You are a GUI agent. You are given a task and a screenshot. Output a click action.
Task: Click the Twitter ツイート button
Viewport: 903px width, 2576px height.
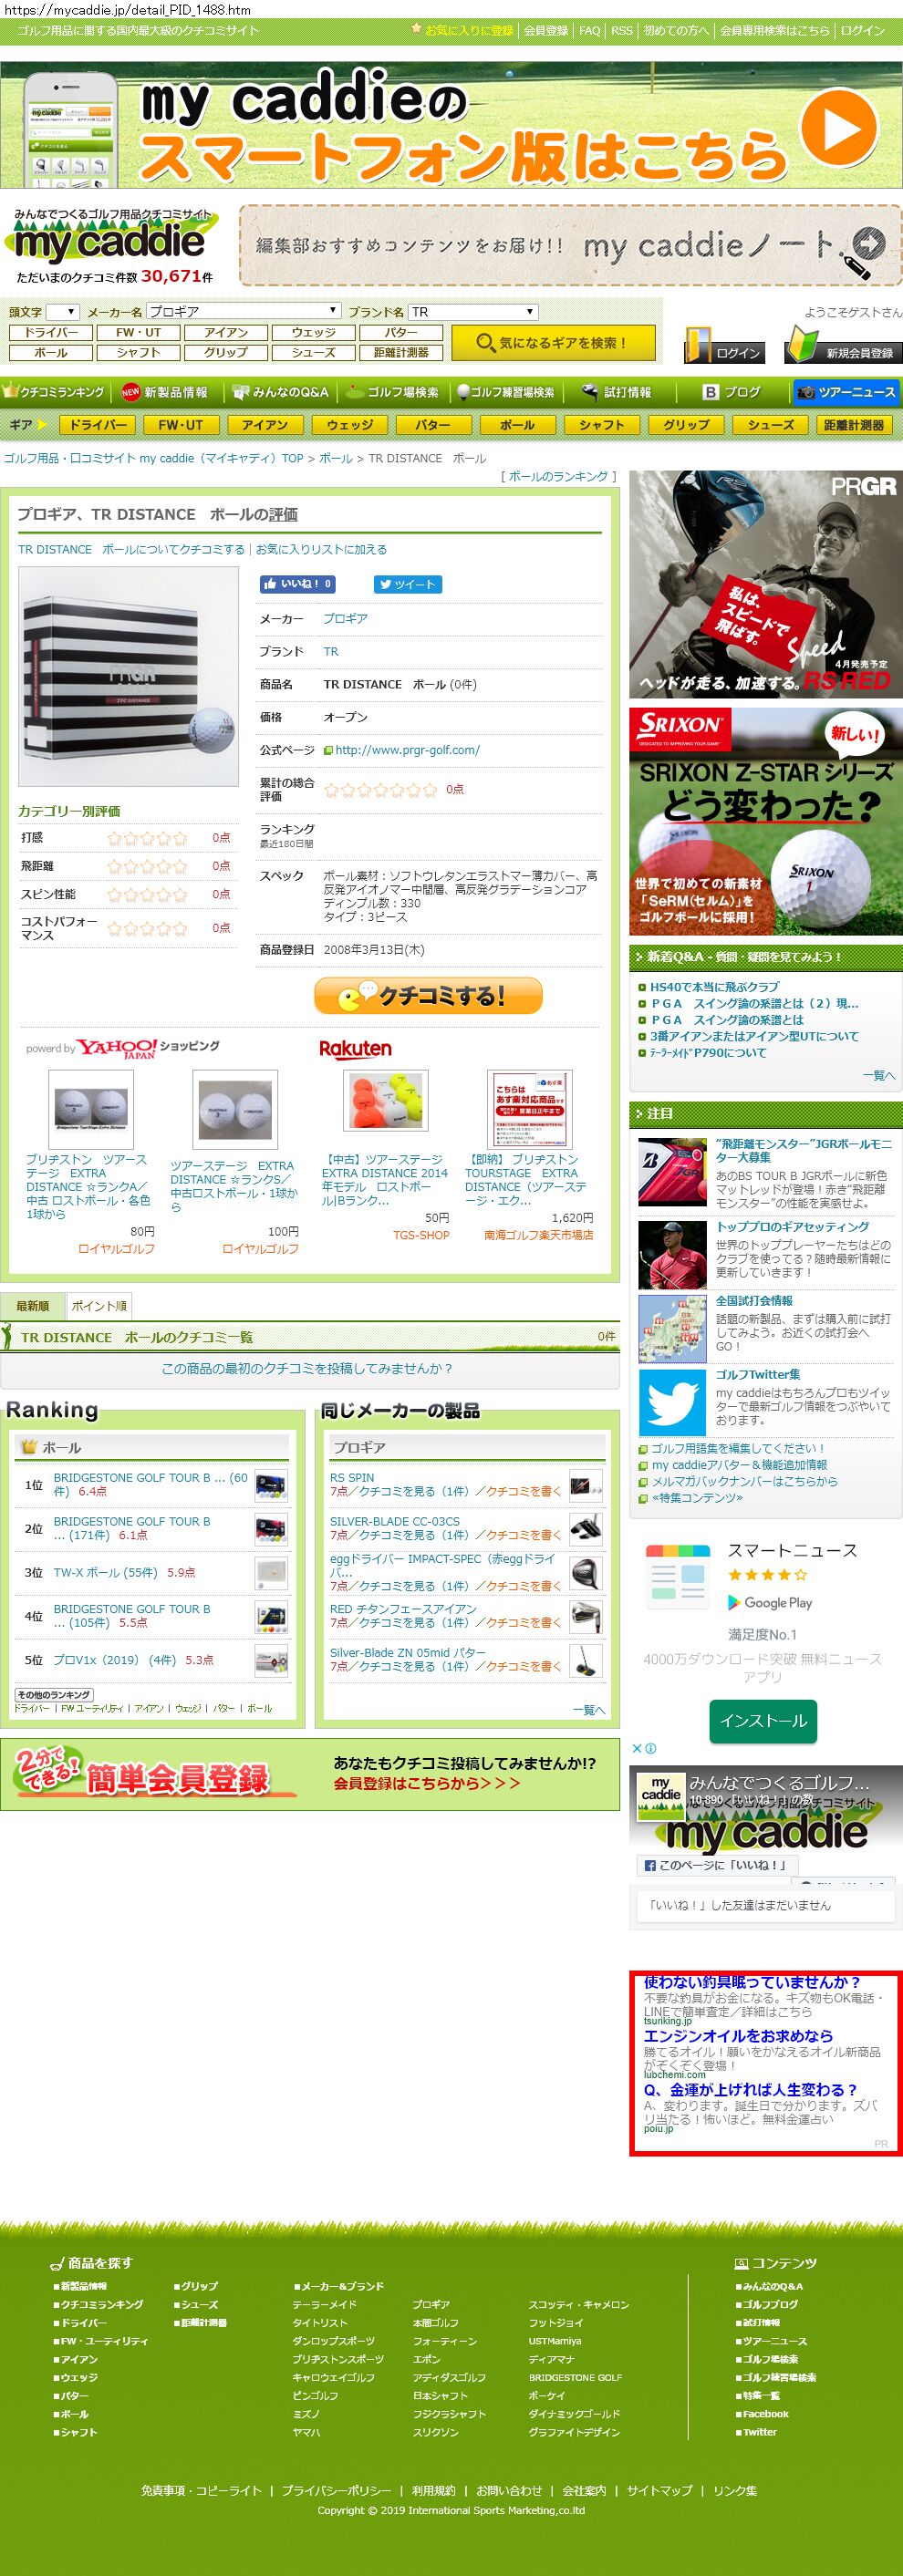(408, 584)
